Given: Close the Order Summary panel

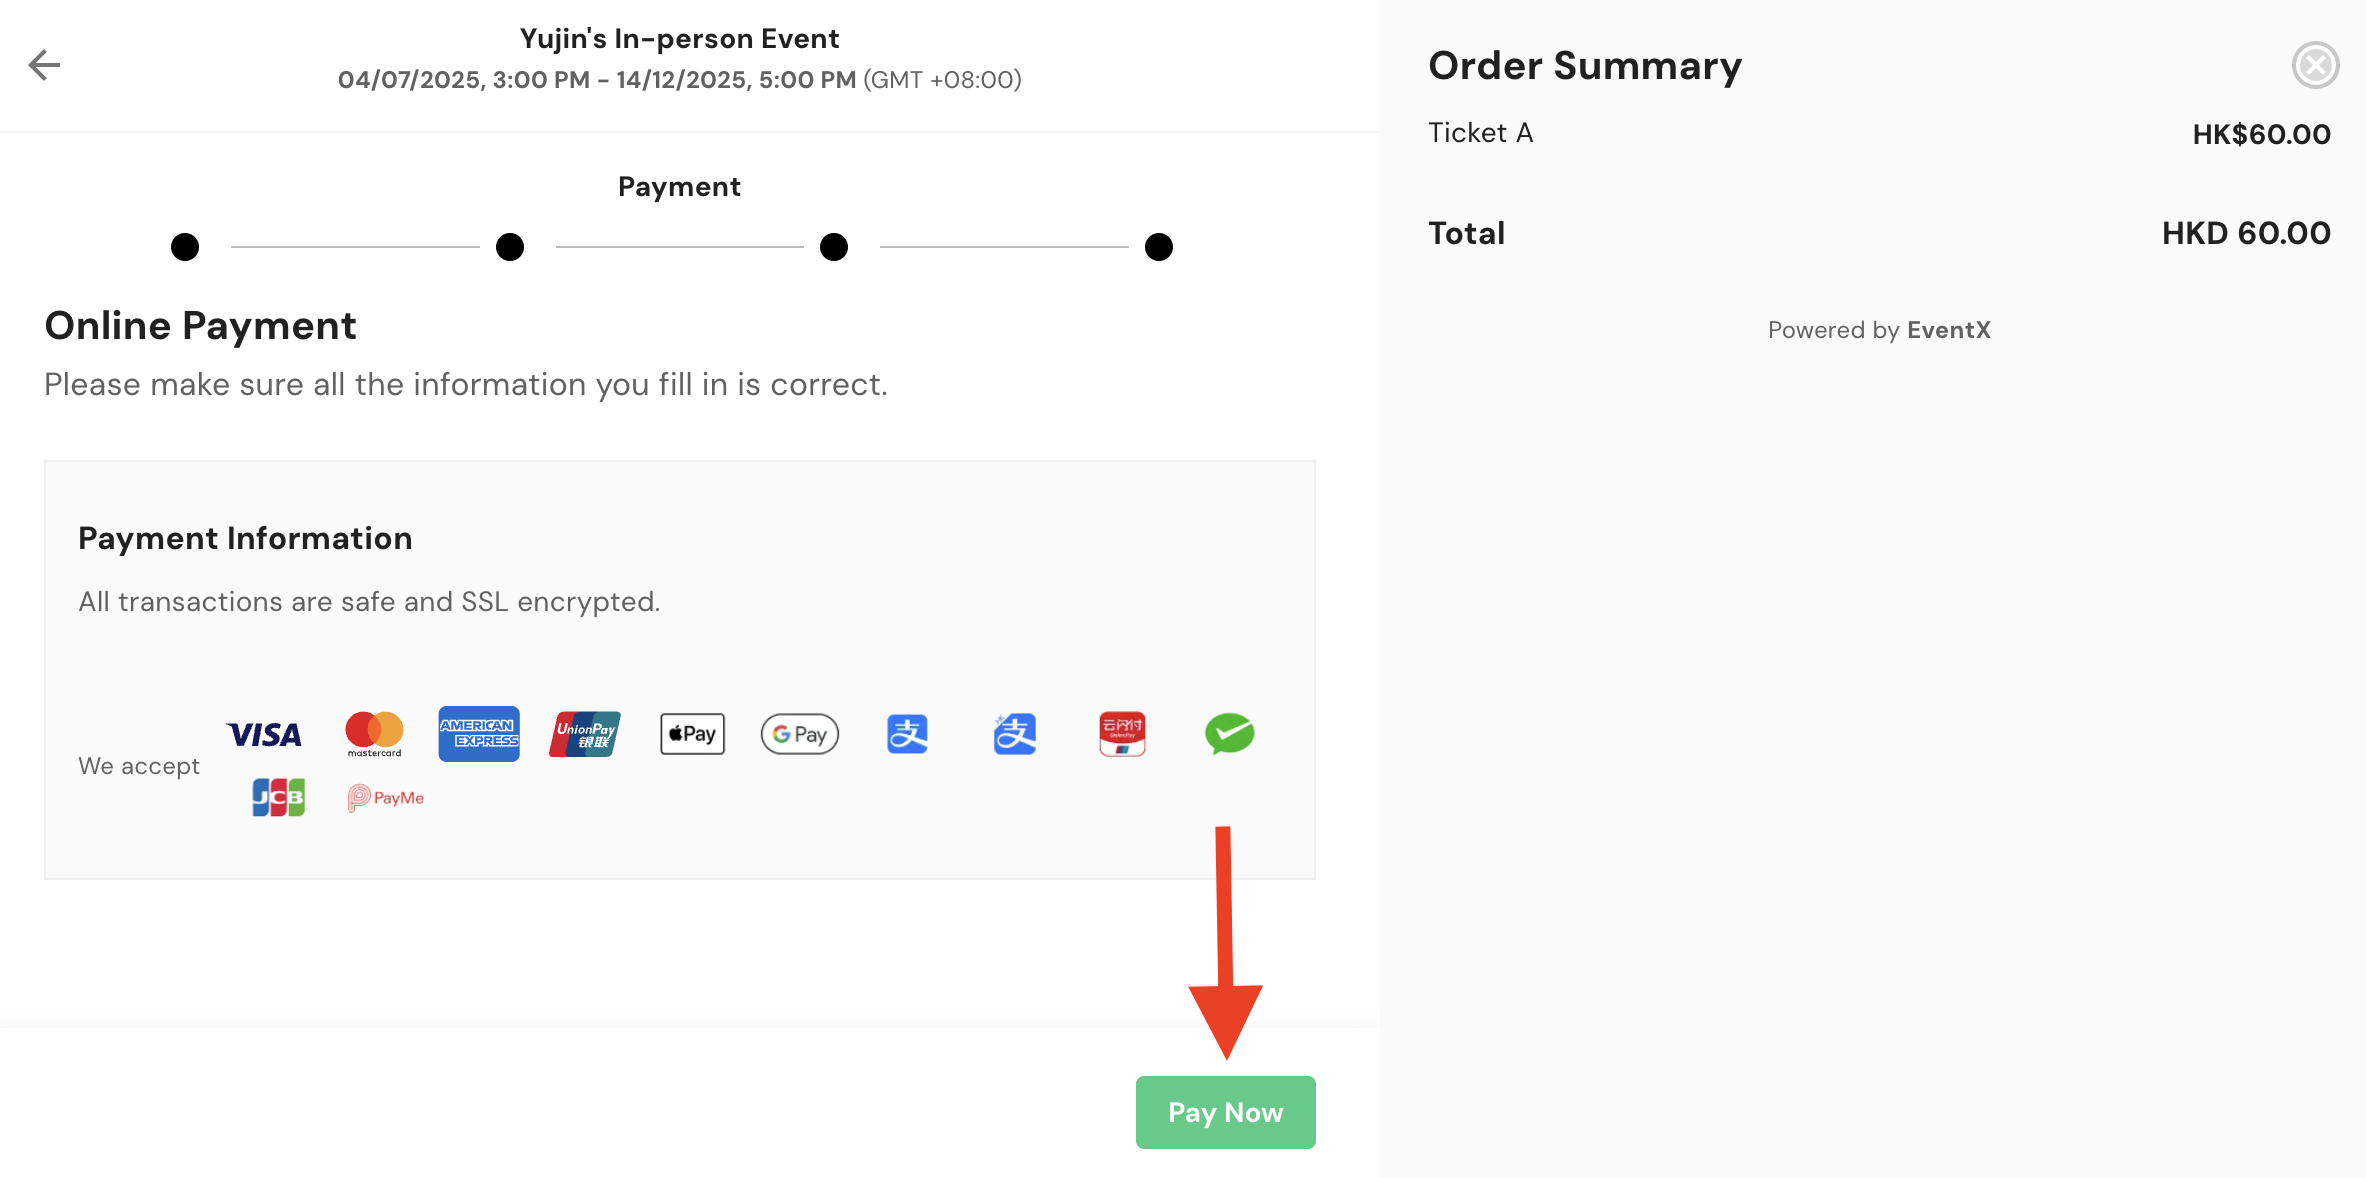Looking at the screenshot, I should click(x=2315, y=66).
